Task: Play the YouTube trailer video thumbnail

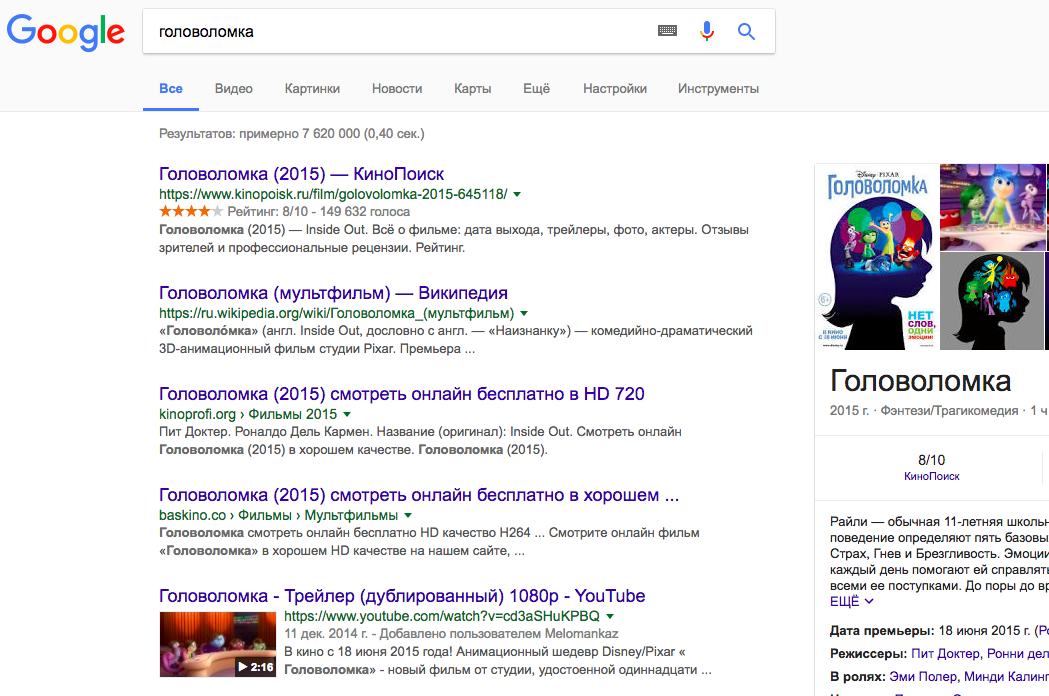Action: tap(218, 644)
